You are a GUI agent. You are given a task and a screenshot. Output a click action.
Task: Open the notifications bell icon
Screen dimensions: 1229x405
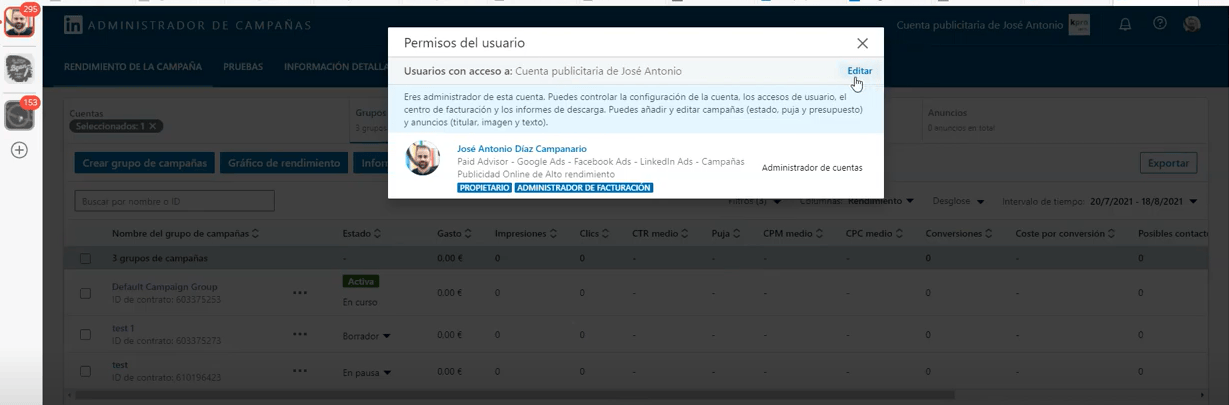pyautogui.click(x=1125, y=25)
